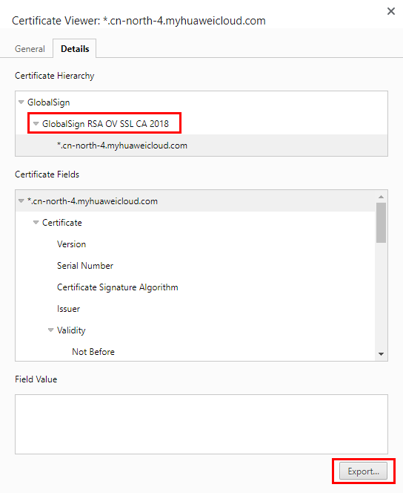Click inside the Field Value box
This screenshot has width=403, height=493.
pos(201,424)
